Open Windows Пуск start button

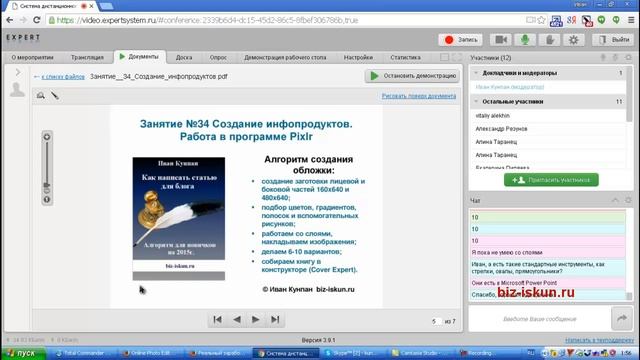[x=23, y=353]
